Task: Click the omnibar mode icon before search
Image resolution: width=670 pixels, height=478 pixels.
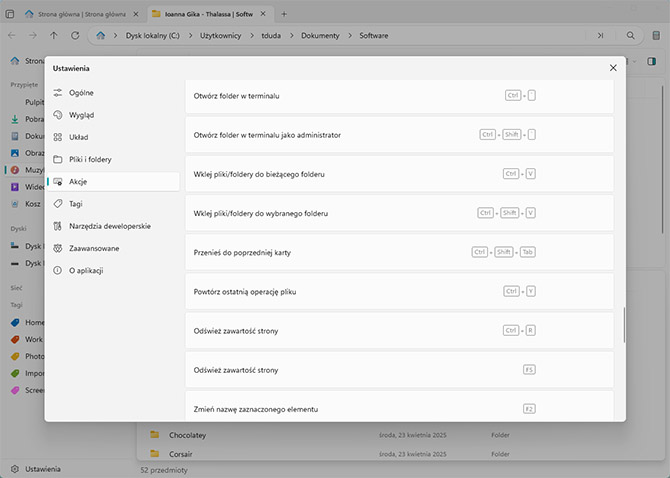Action: (600, 35)
